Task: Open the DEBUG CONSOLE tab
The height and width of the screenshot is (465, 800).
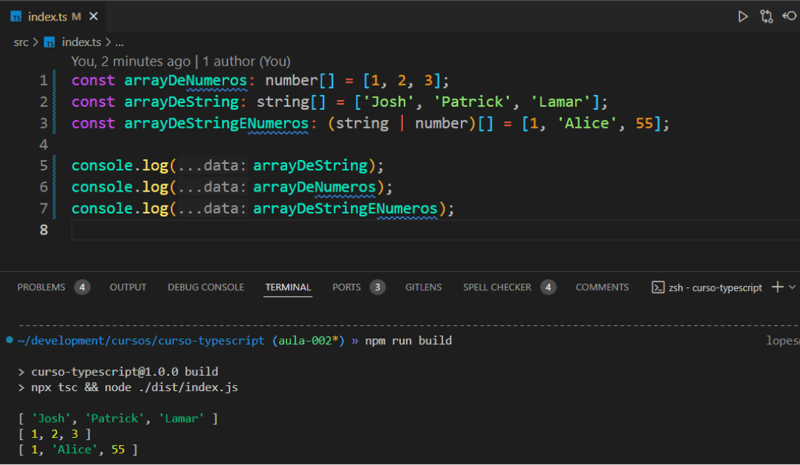Action: (x=206, y=287)
